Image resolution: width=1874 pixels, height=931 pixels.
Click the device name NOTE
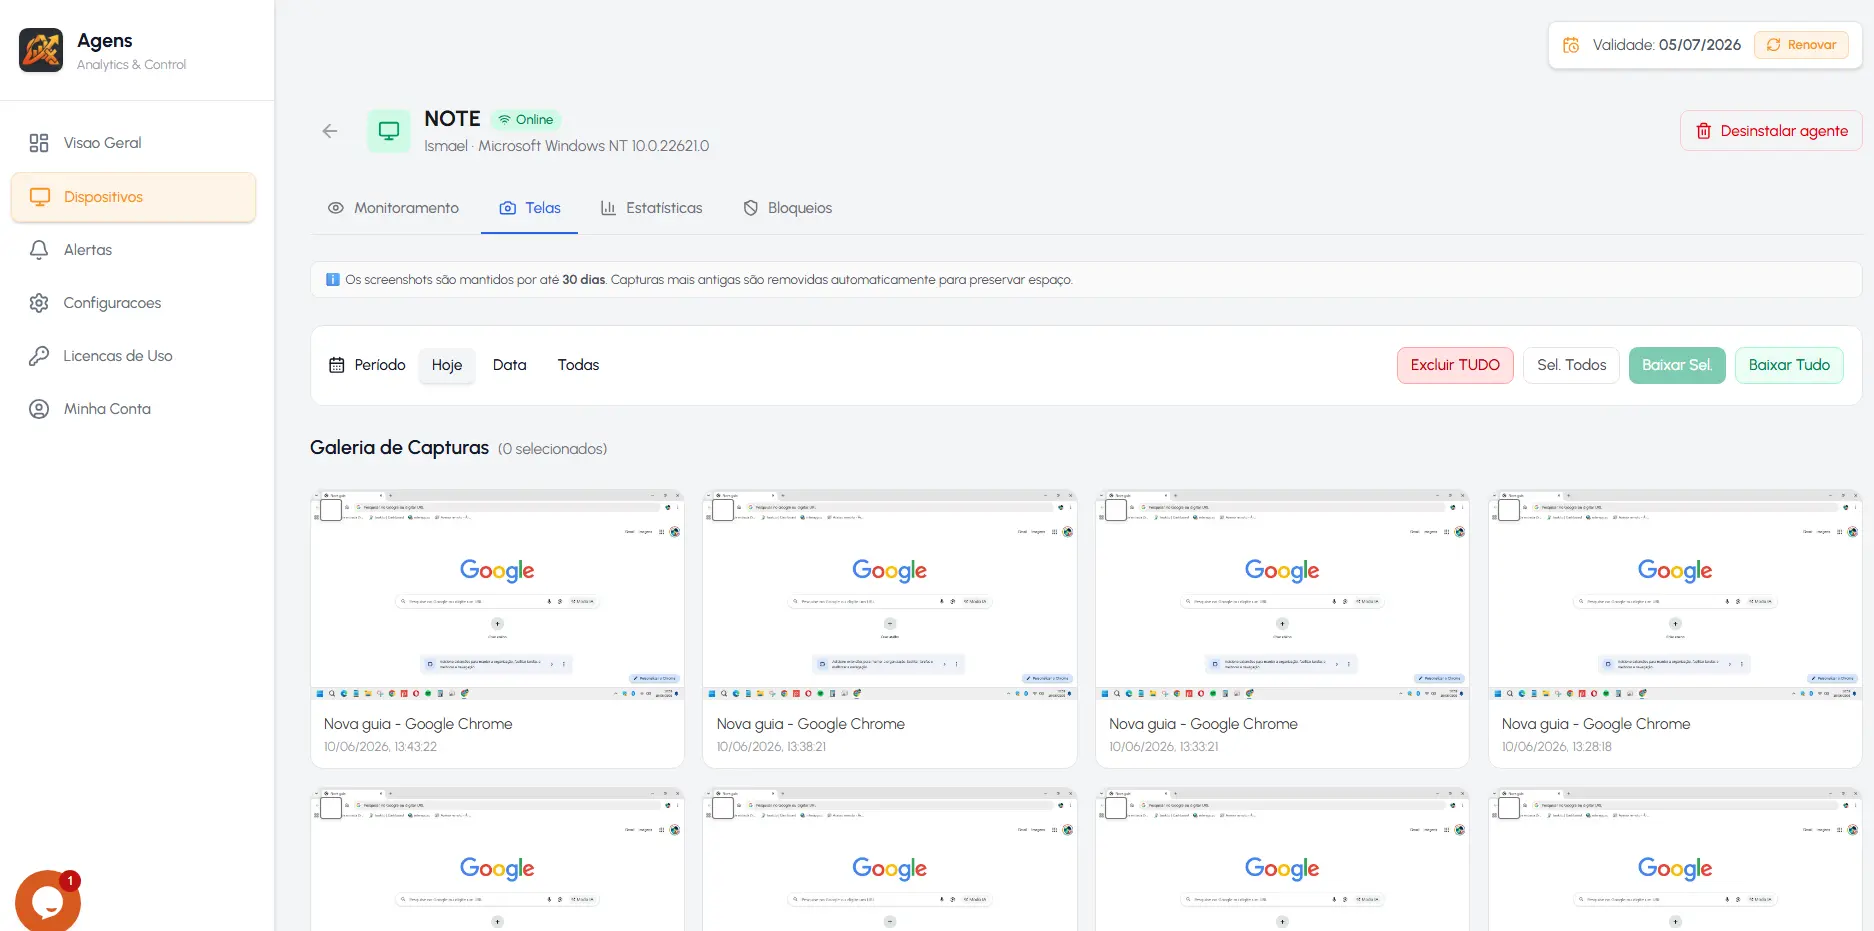pyautogui.click(x=452, y=119)
